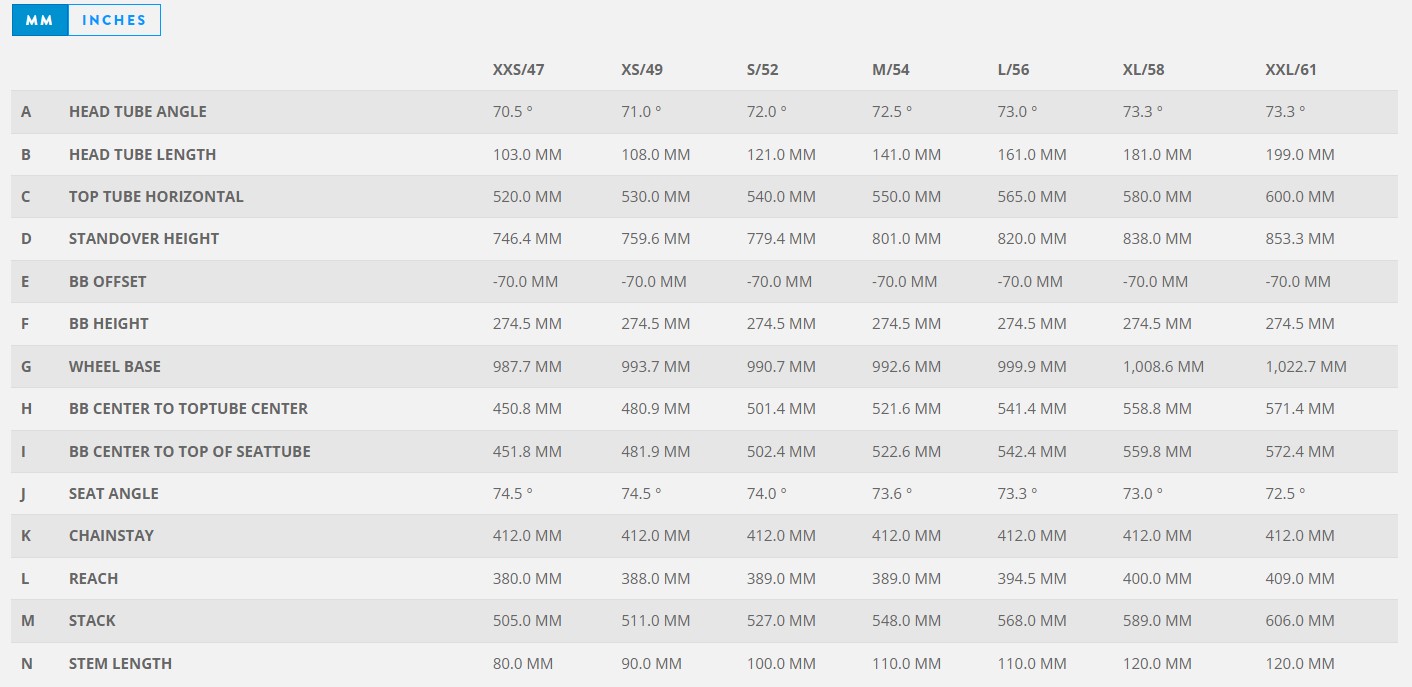Viewport: 1412px width, 687px height.
Task: Click the SEAT ANGLE row label
Action: pyautogui.click(x=114, y=494)
